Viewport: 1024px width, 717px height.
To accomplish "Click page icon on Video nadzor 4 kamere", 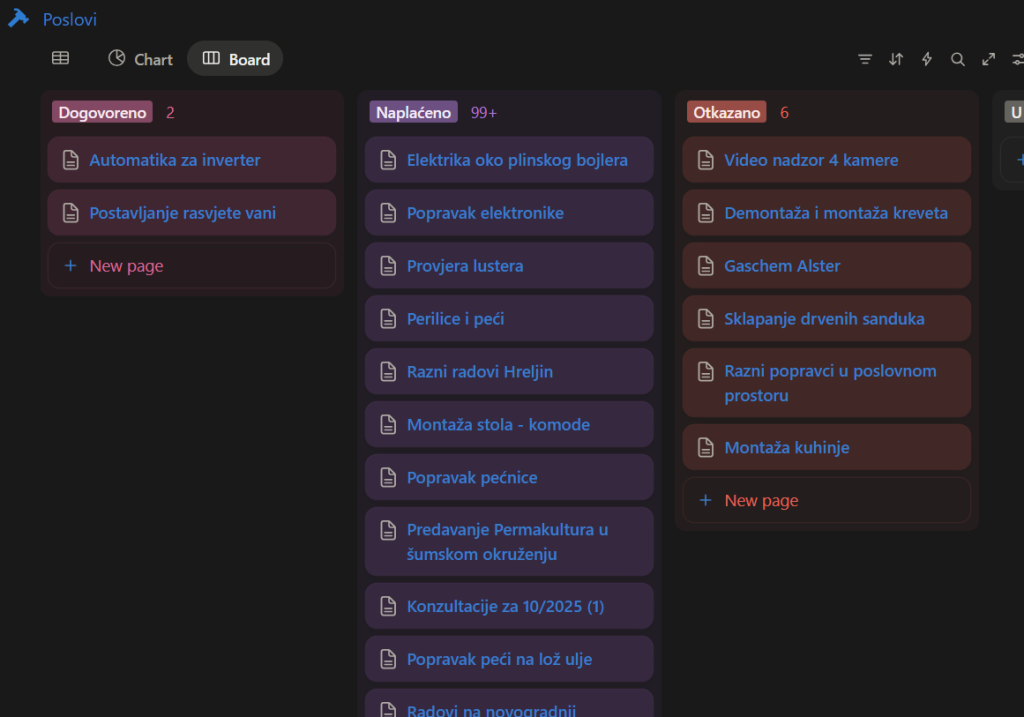I will pos(706,160).
